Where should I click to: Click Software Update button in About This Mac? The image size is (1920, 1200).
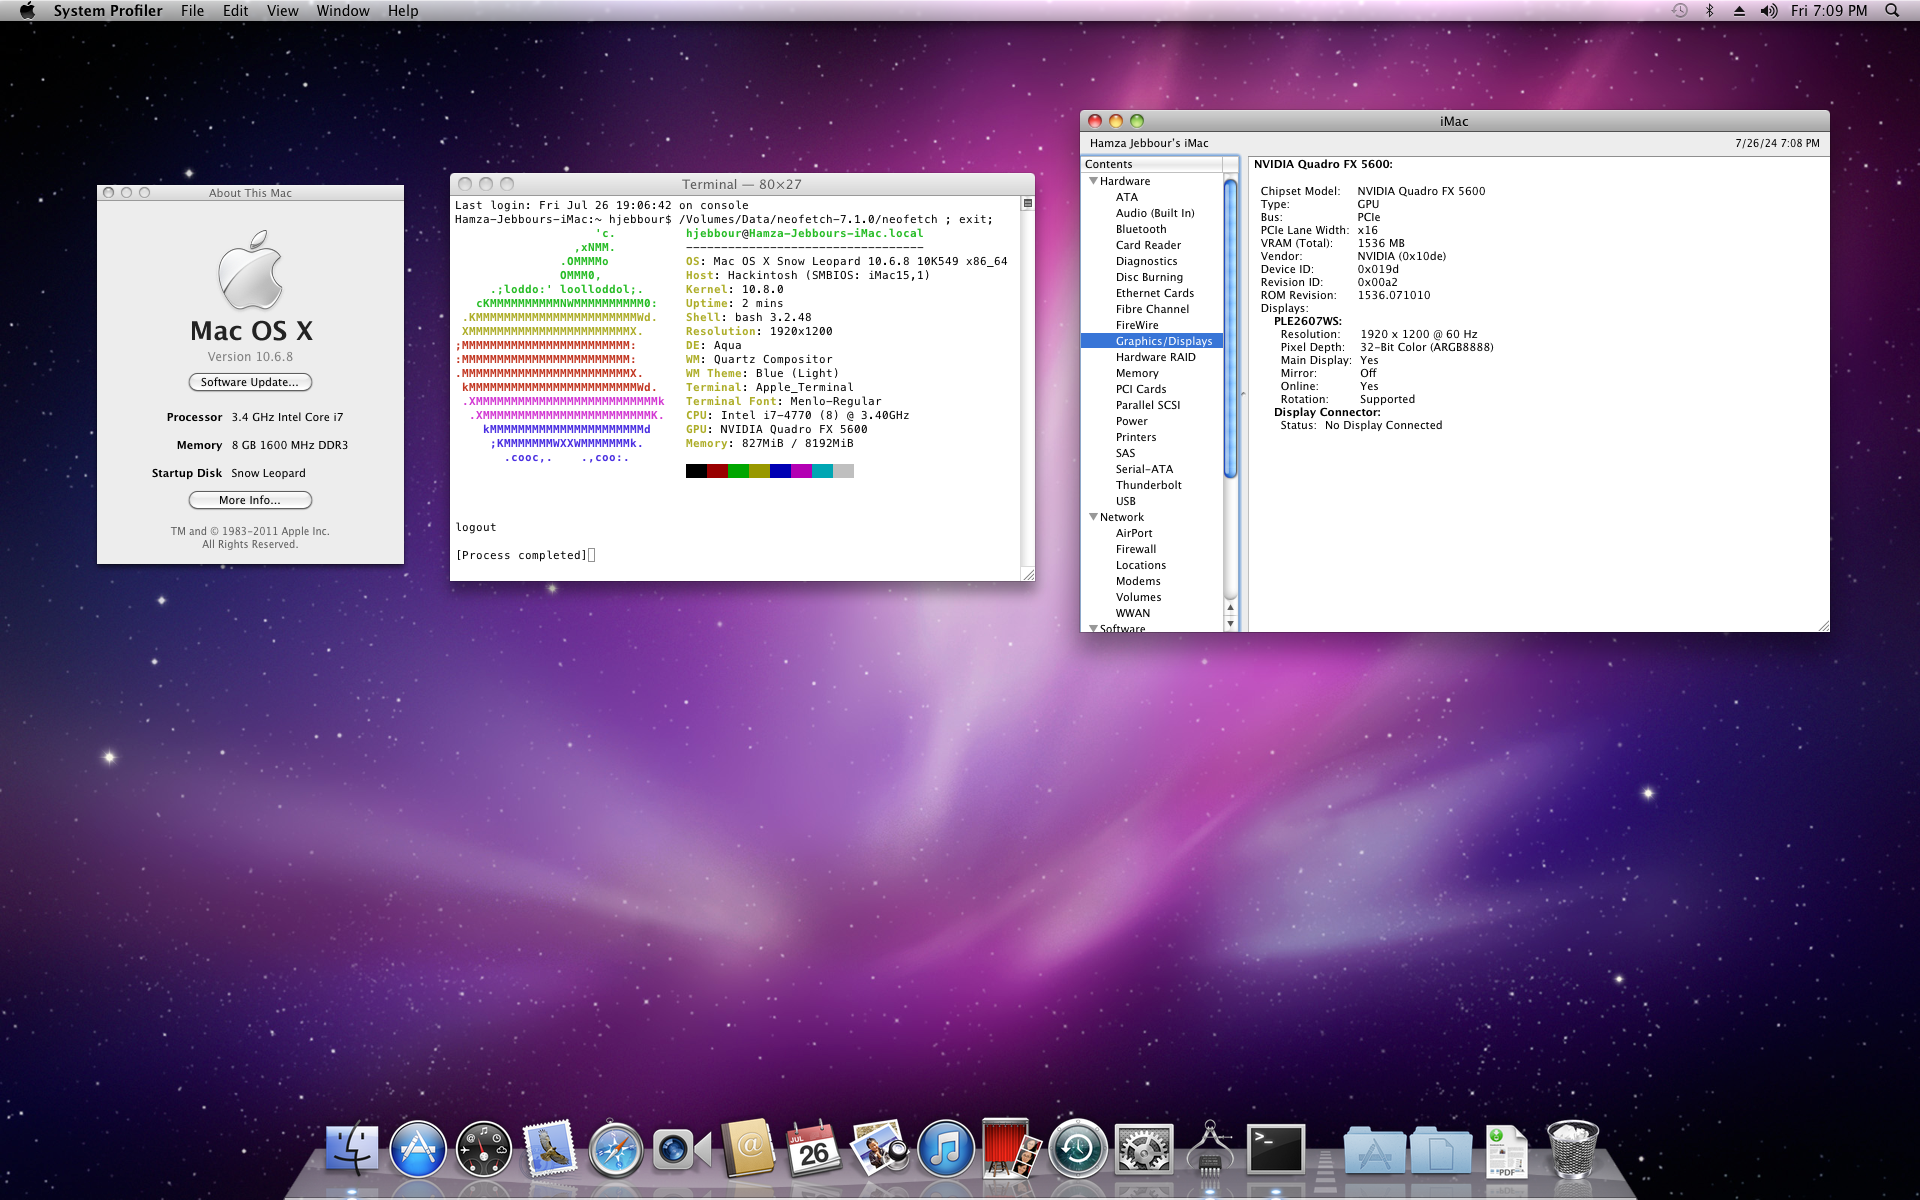(x=250, y=382)
